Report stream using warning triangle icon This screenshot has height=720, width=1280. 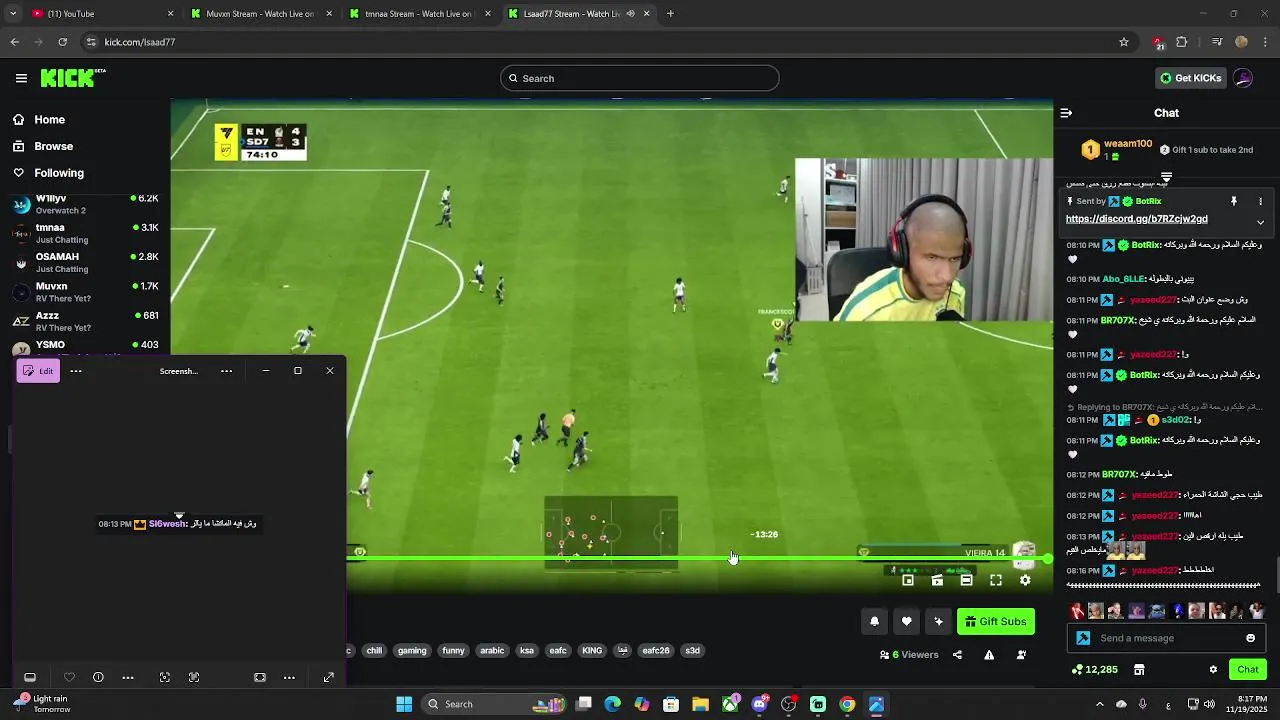click(x=989, y=655)
